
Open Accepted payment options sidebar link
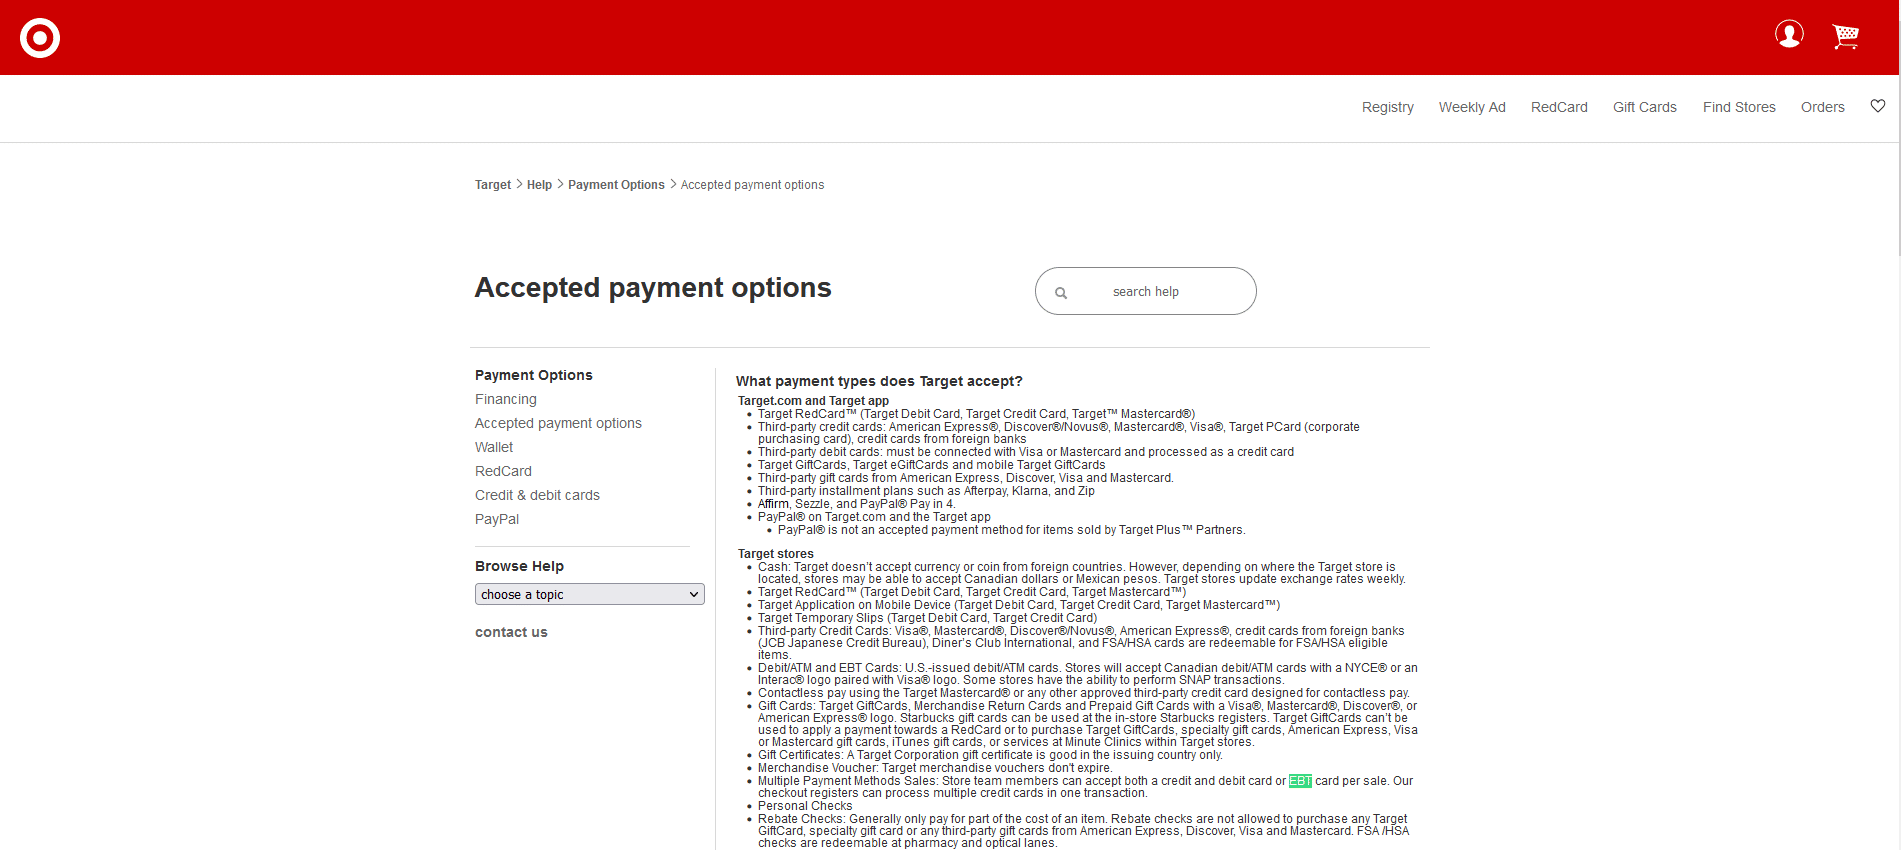tap(558, 423)
